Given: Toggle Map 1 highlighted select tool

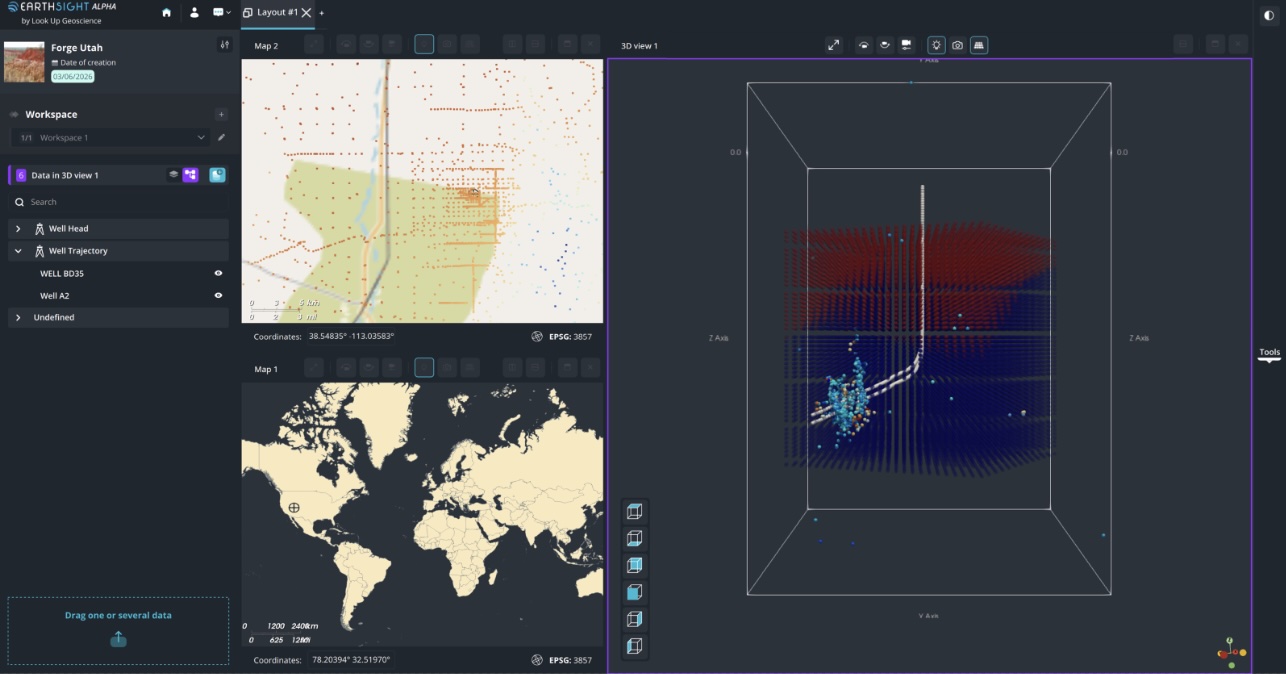Looking at the screenshot, I should [424, 368].
